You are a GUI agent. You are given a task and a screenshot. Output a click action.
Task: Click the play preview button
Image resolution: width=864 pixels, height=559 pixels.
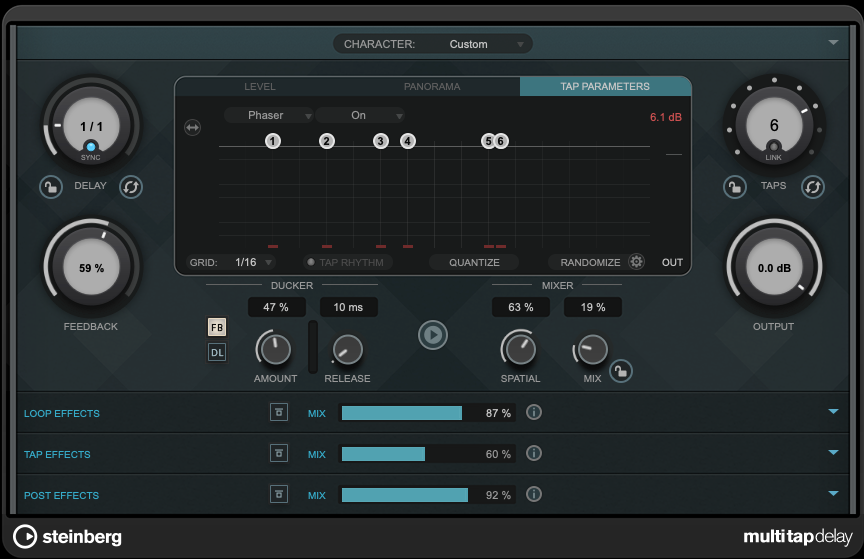pos(433,335)
